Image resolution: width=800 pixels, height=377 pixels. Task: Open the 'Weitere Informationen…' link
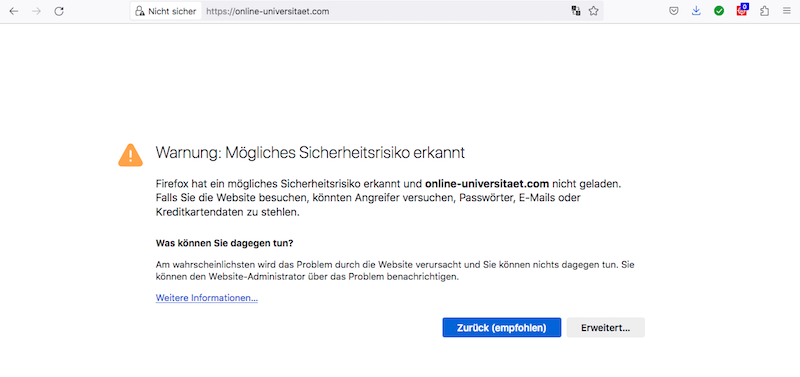[207, 298]
